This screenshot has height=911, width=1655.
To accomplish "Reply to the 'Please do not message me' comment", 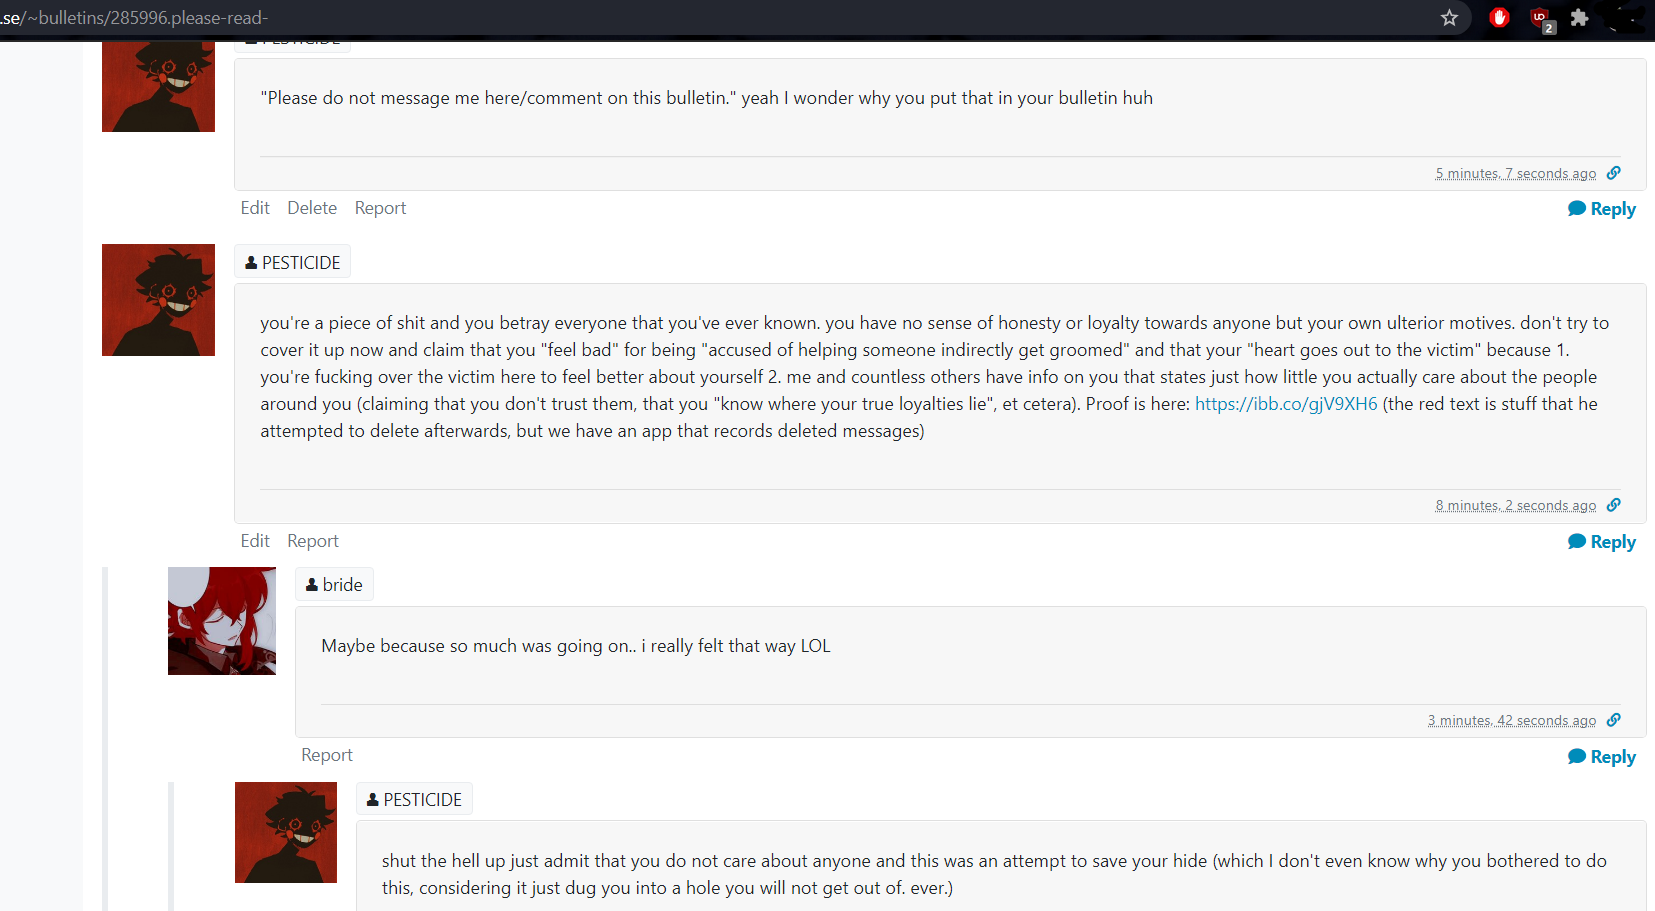I will (1602, 209).
